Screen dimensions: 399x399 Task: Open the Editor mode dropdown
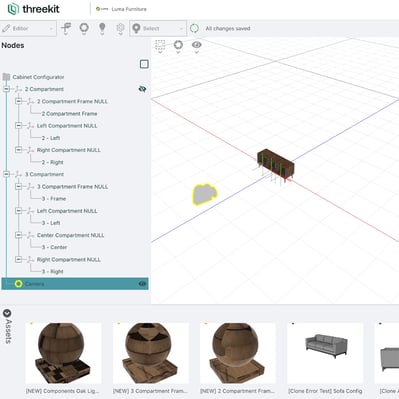tap(28, 29)
